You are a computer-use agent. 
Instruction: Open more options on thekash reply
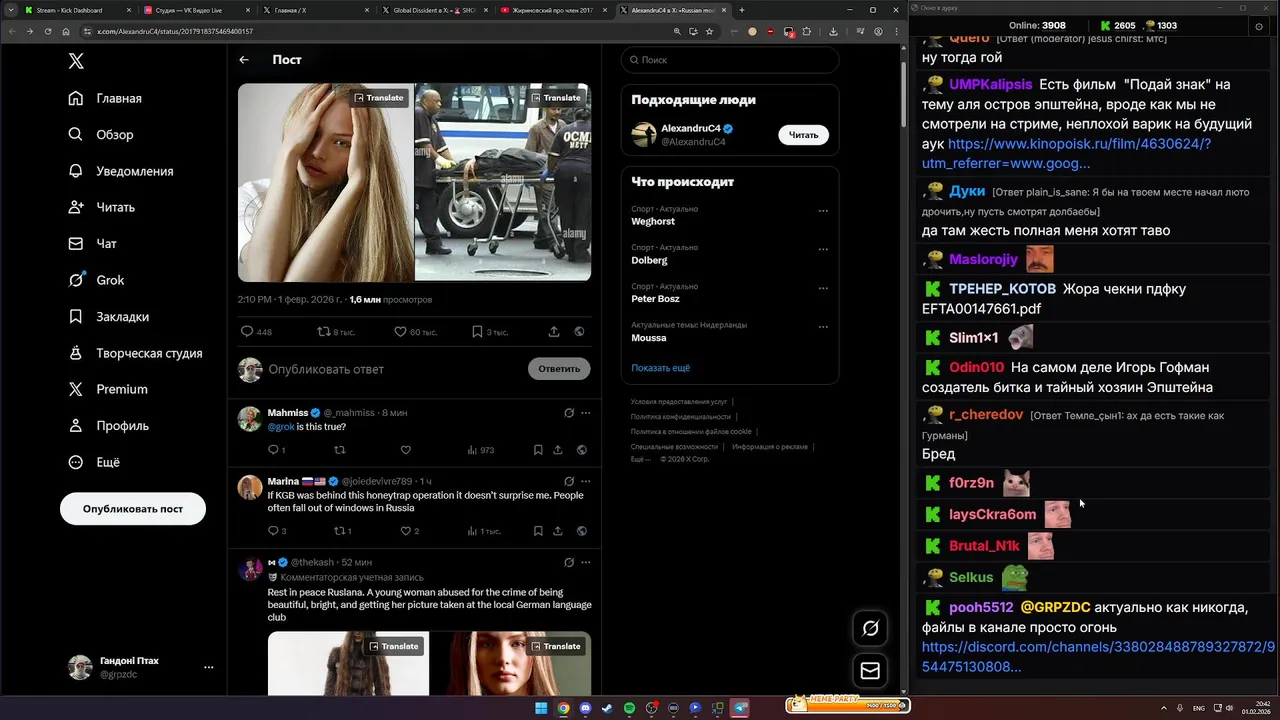pyautogui.click(x=585, y=562)
